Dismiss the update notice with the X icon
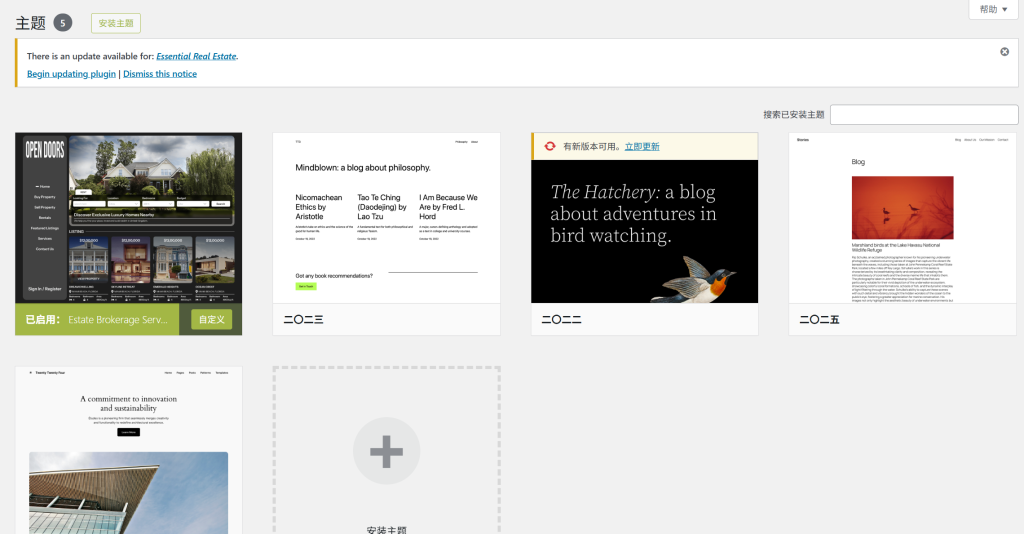1024x534 pixels. click(x=1004, y=52)
